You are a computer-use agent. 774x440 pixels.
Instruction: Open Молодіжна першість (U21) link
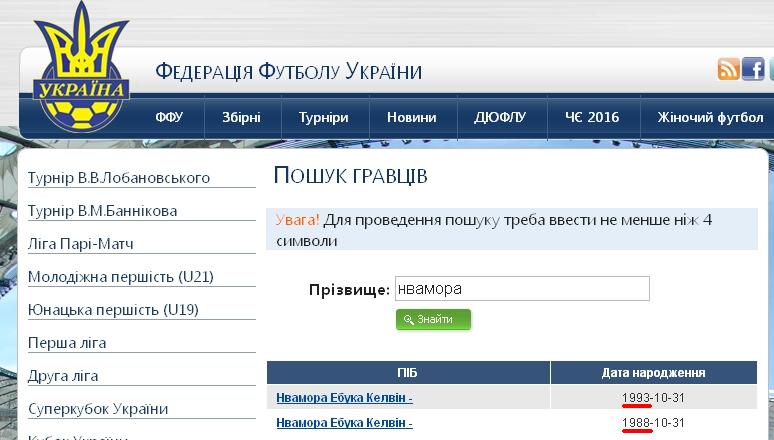point(121,277)
